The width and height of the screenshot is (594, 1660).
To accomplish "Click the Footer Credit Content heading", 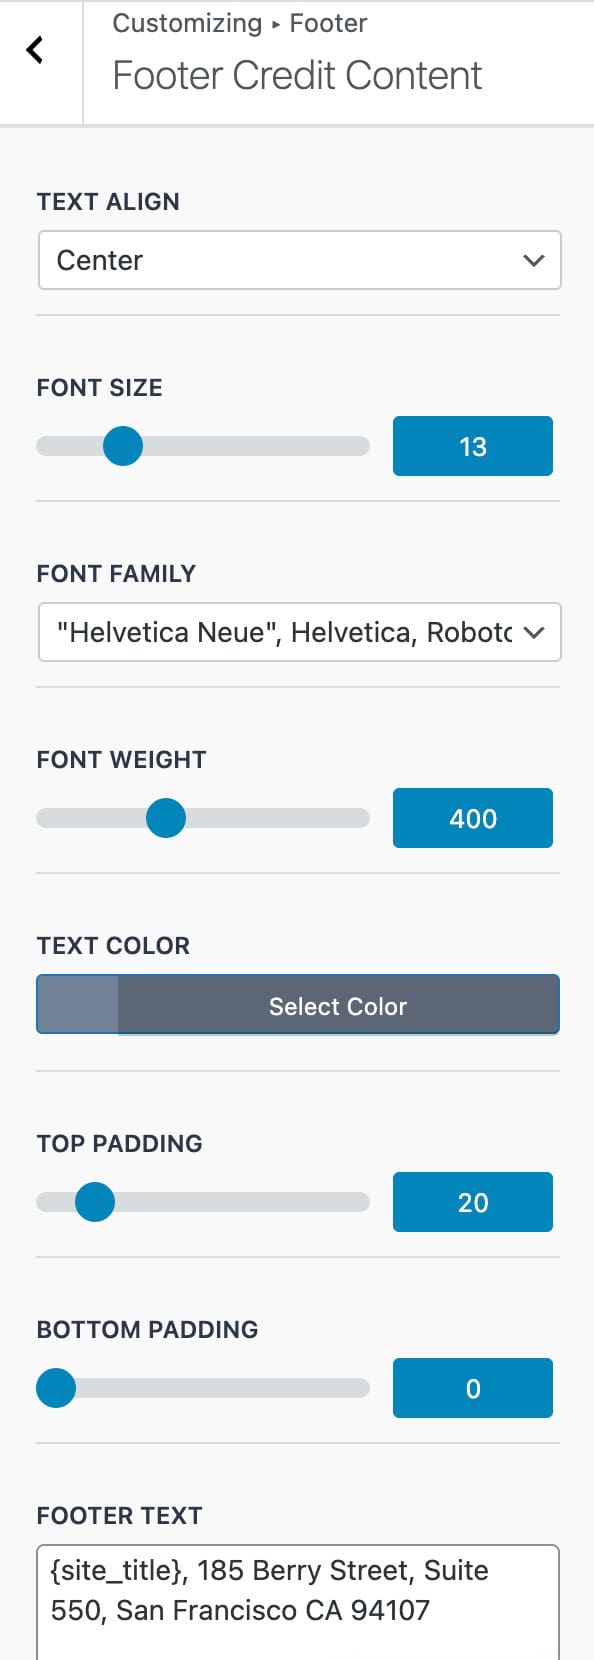I will click(297, 75).
